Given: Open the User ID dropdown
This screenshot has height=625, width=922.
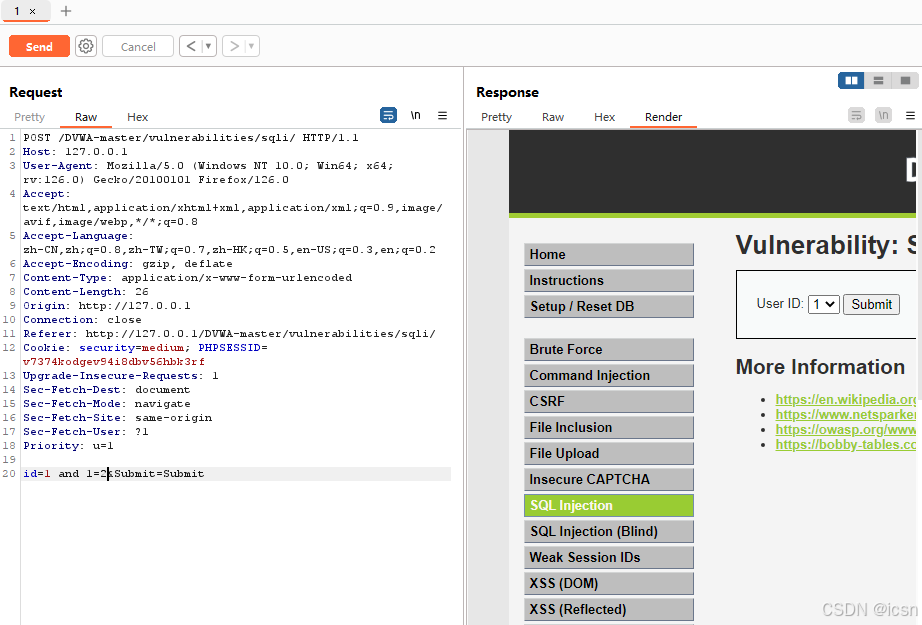Looking at the screenshot, I should coord(823,305).
